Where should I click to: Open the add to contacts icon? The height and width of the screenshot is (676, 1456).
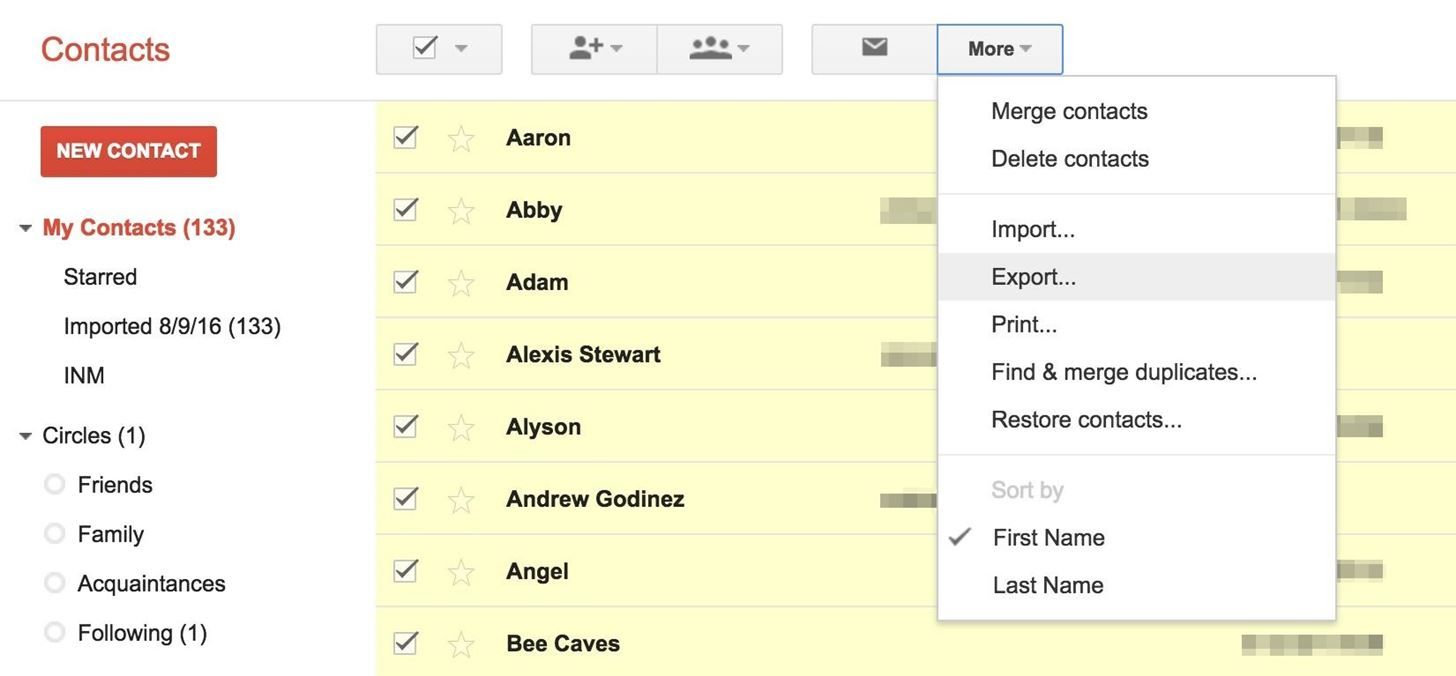594,49
